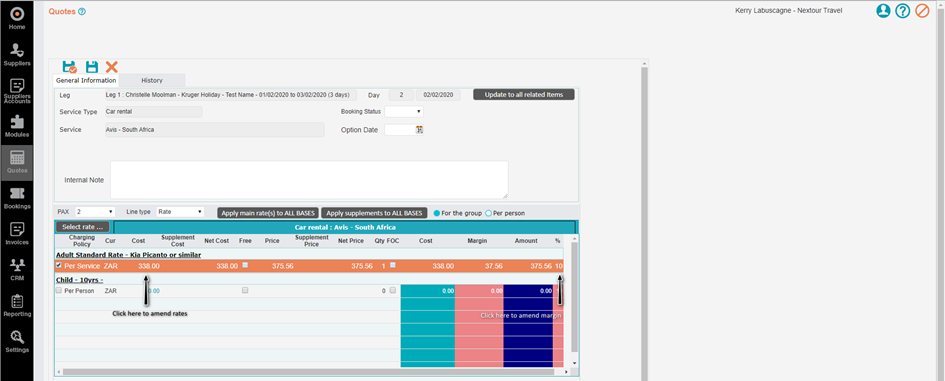Image resolution: width=945 pixels, height=381 pixels.
Task: Click the Select rate ... button
Action: (83, 227)
